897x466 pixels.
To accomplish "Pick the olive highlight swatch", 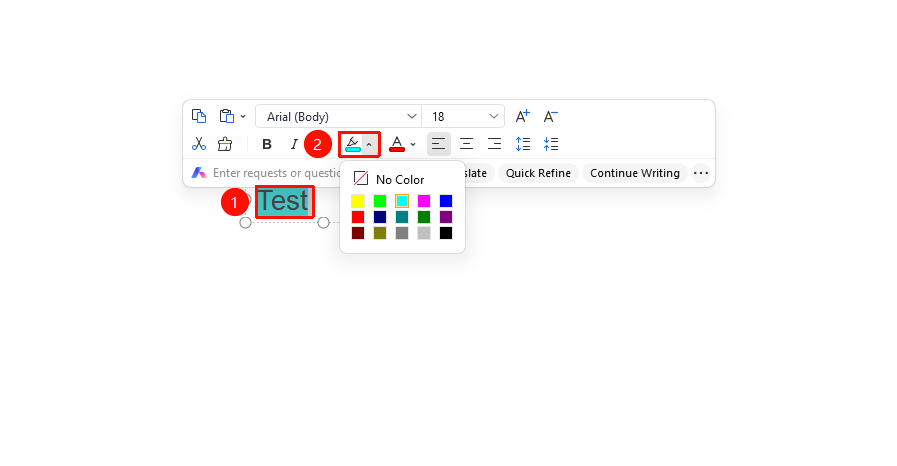I will click(380, 233).
